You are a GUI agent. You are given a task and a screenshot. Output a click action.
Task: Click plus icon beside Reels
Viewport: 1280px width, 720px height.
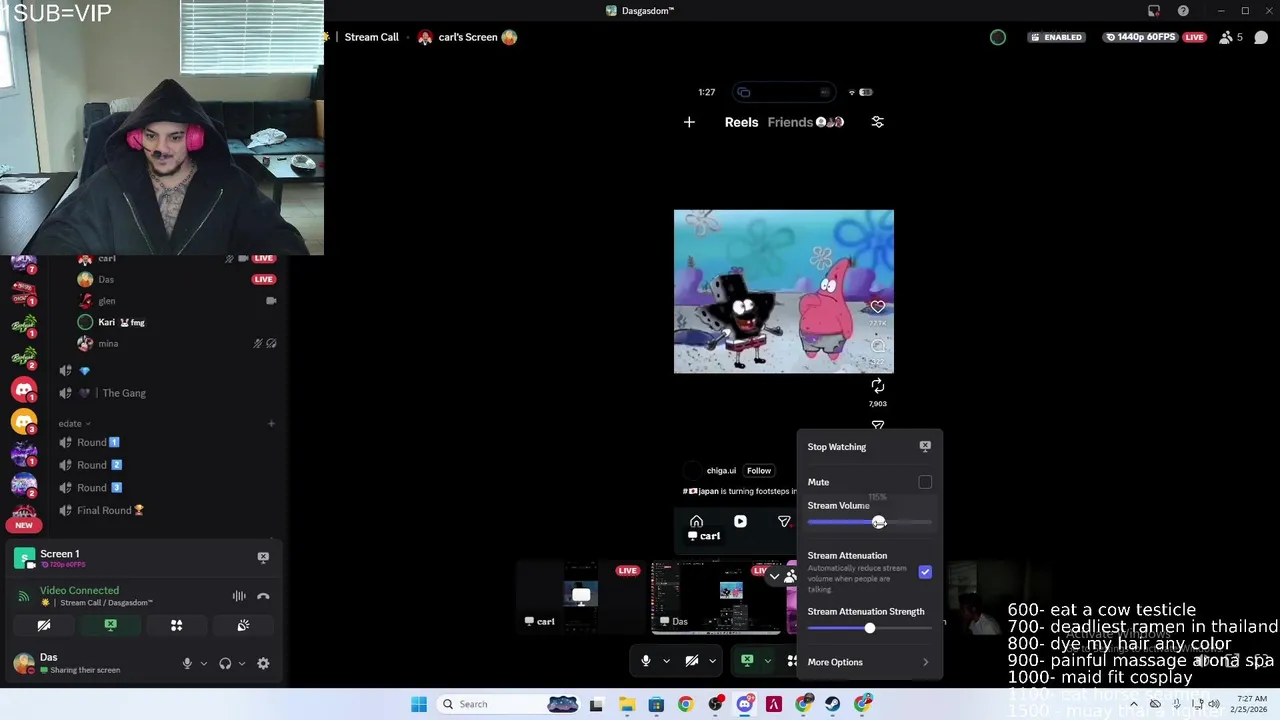tap(689, 122)
